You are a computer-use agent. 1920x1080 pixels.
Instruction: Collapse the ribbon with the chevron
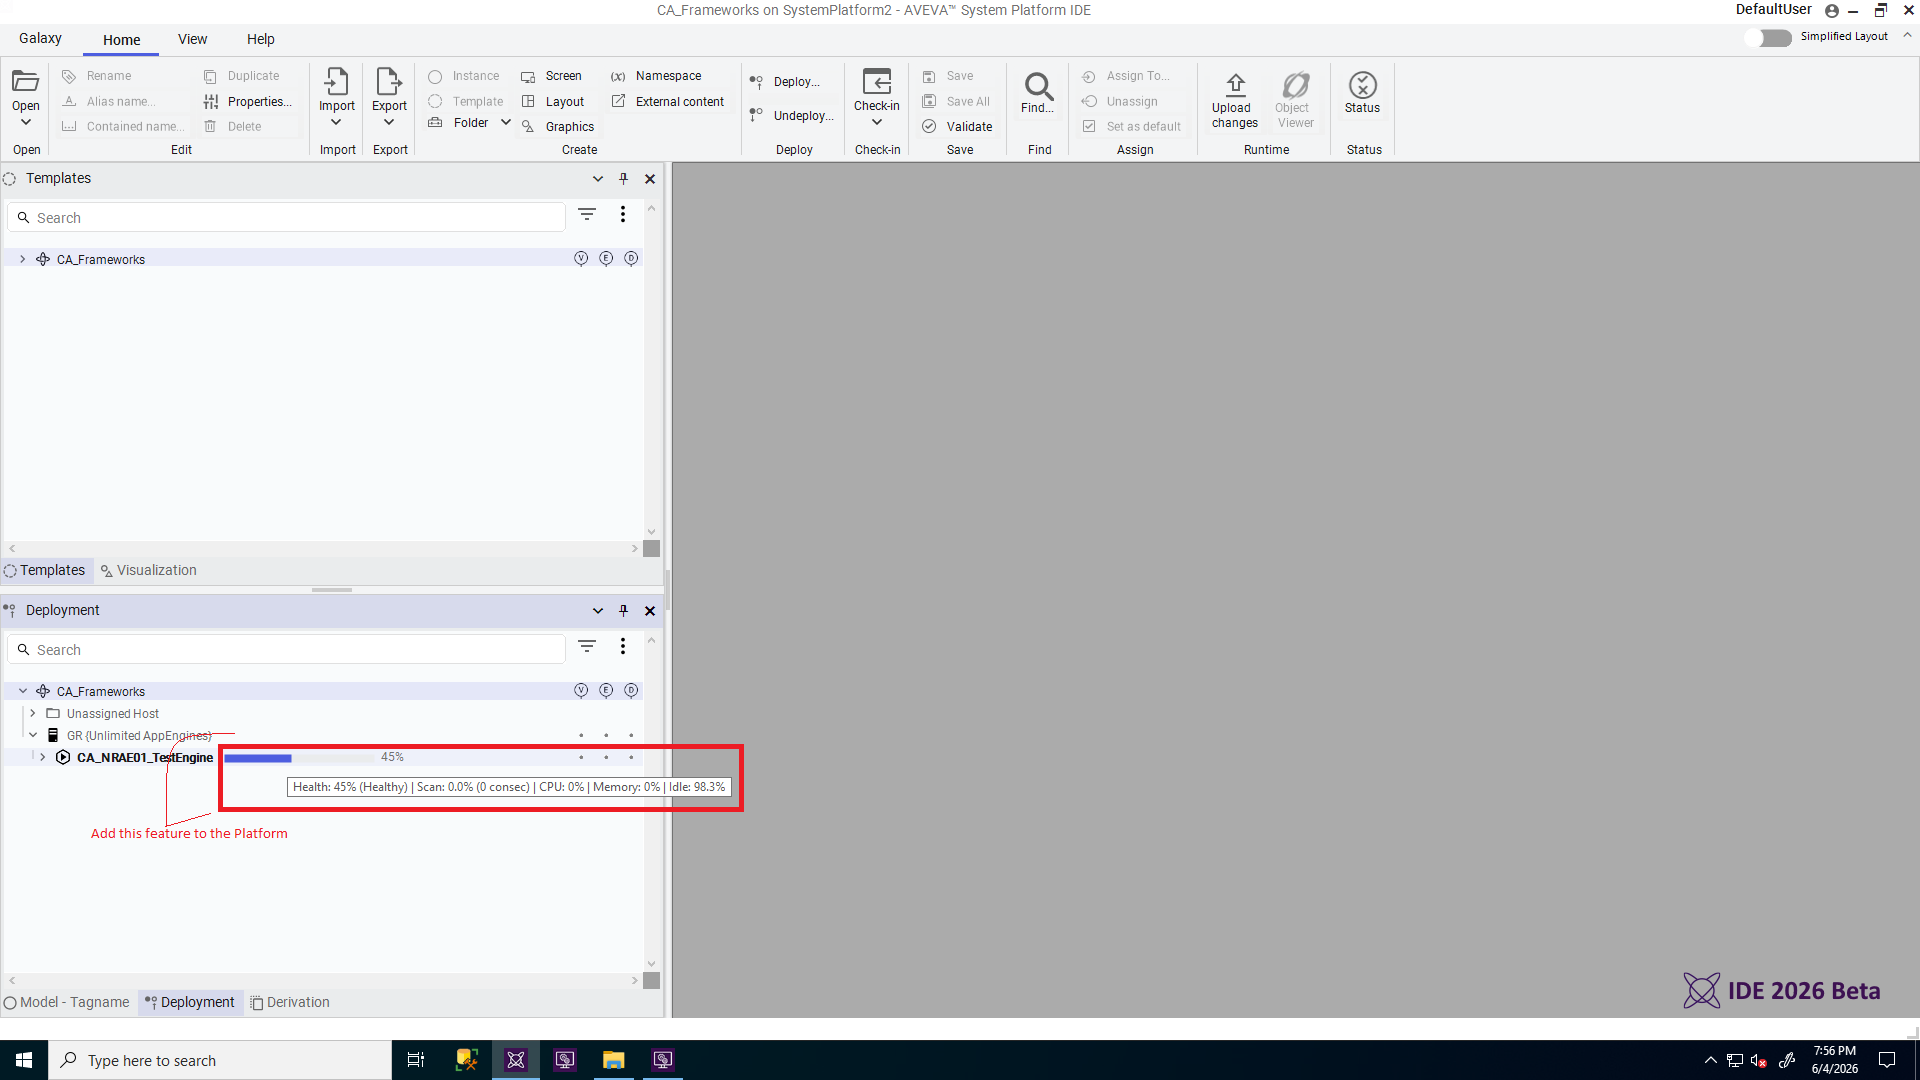[1907, 35]
